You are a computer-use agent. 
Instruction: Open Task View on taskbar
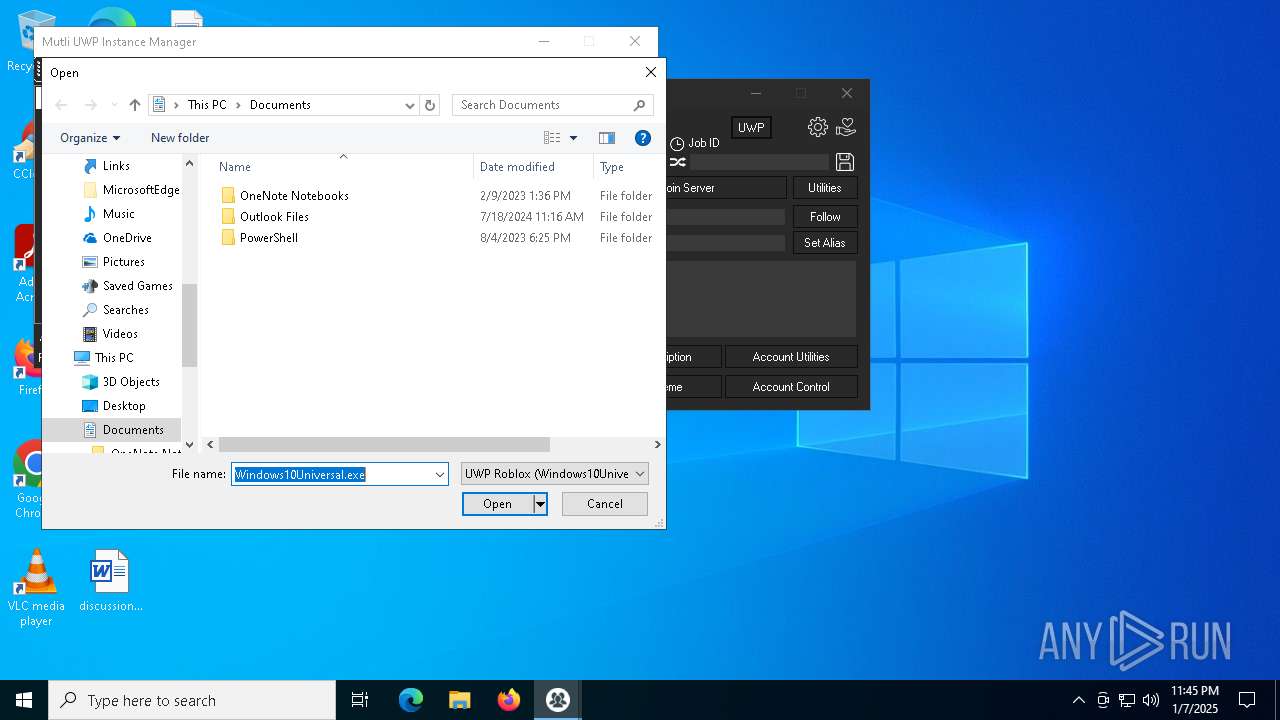pos(360,700)
